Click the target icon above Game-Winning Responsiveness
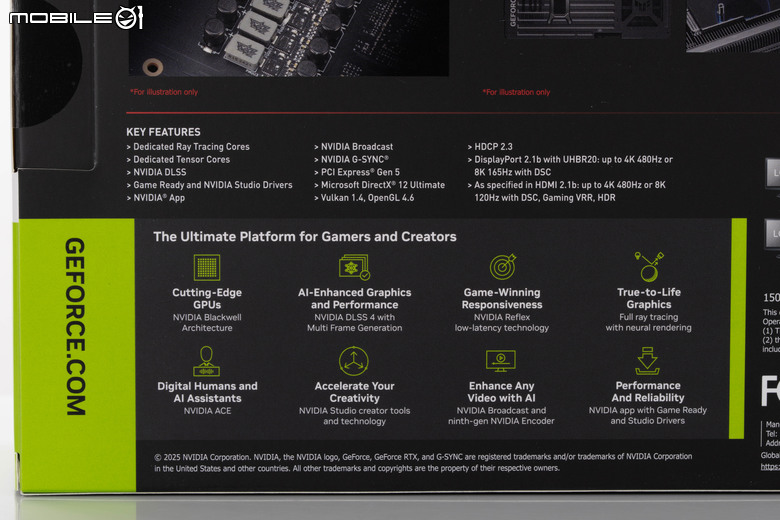Screen dimensions: 780x520 [x=503, y=267]
